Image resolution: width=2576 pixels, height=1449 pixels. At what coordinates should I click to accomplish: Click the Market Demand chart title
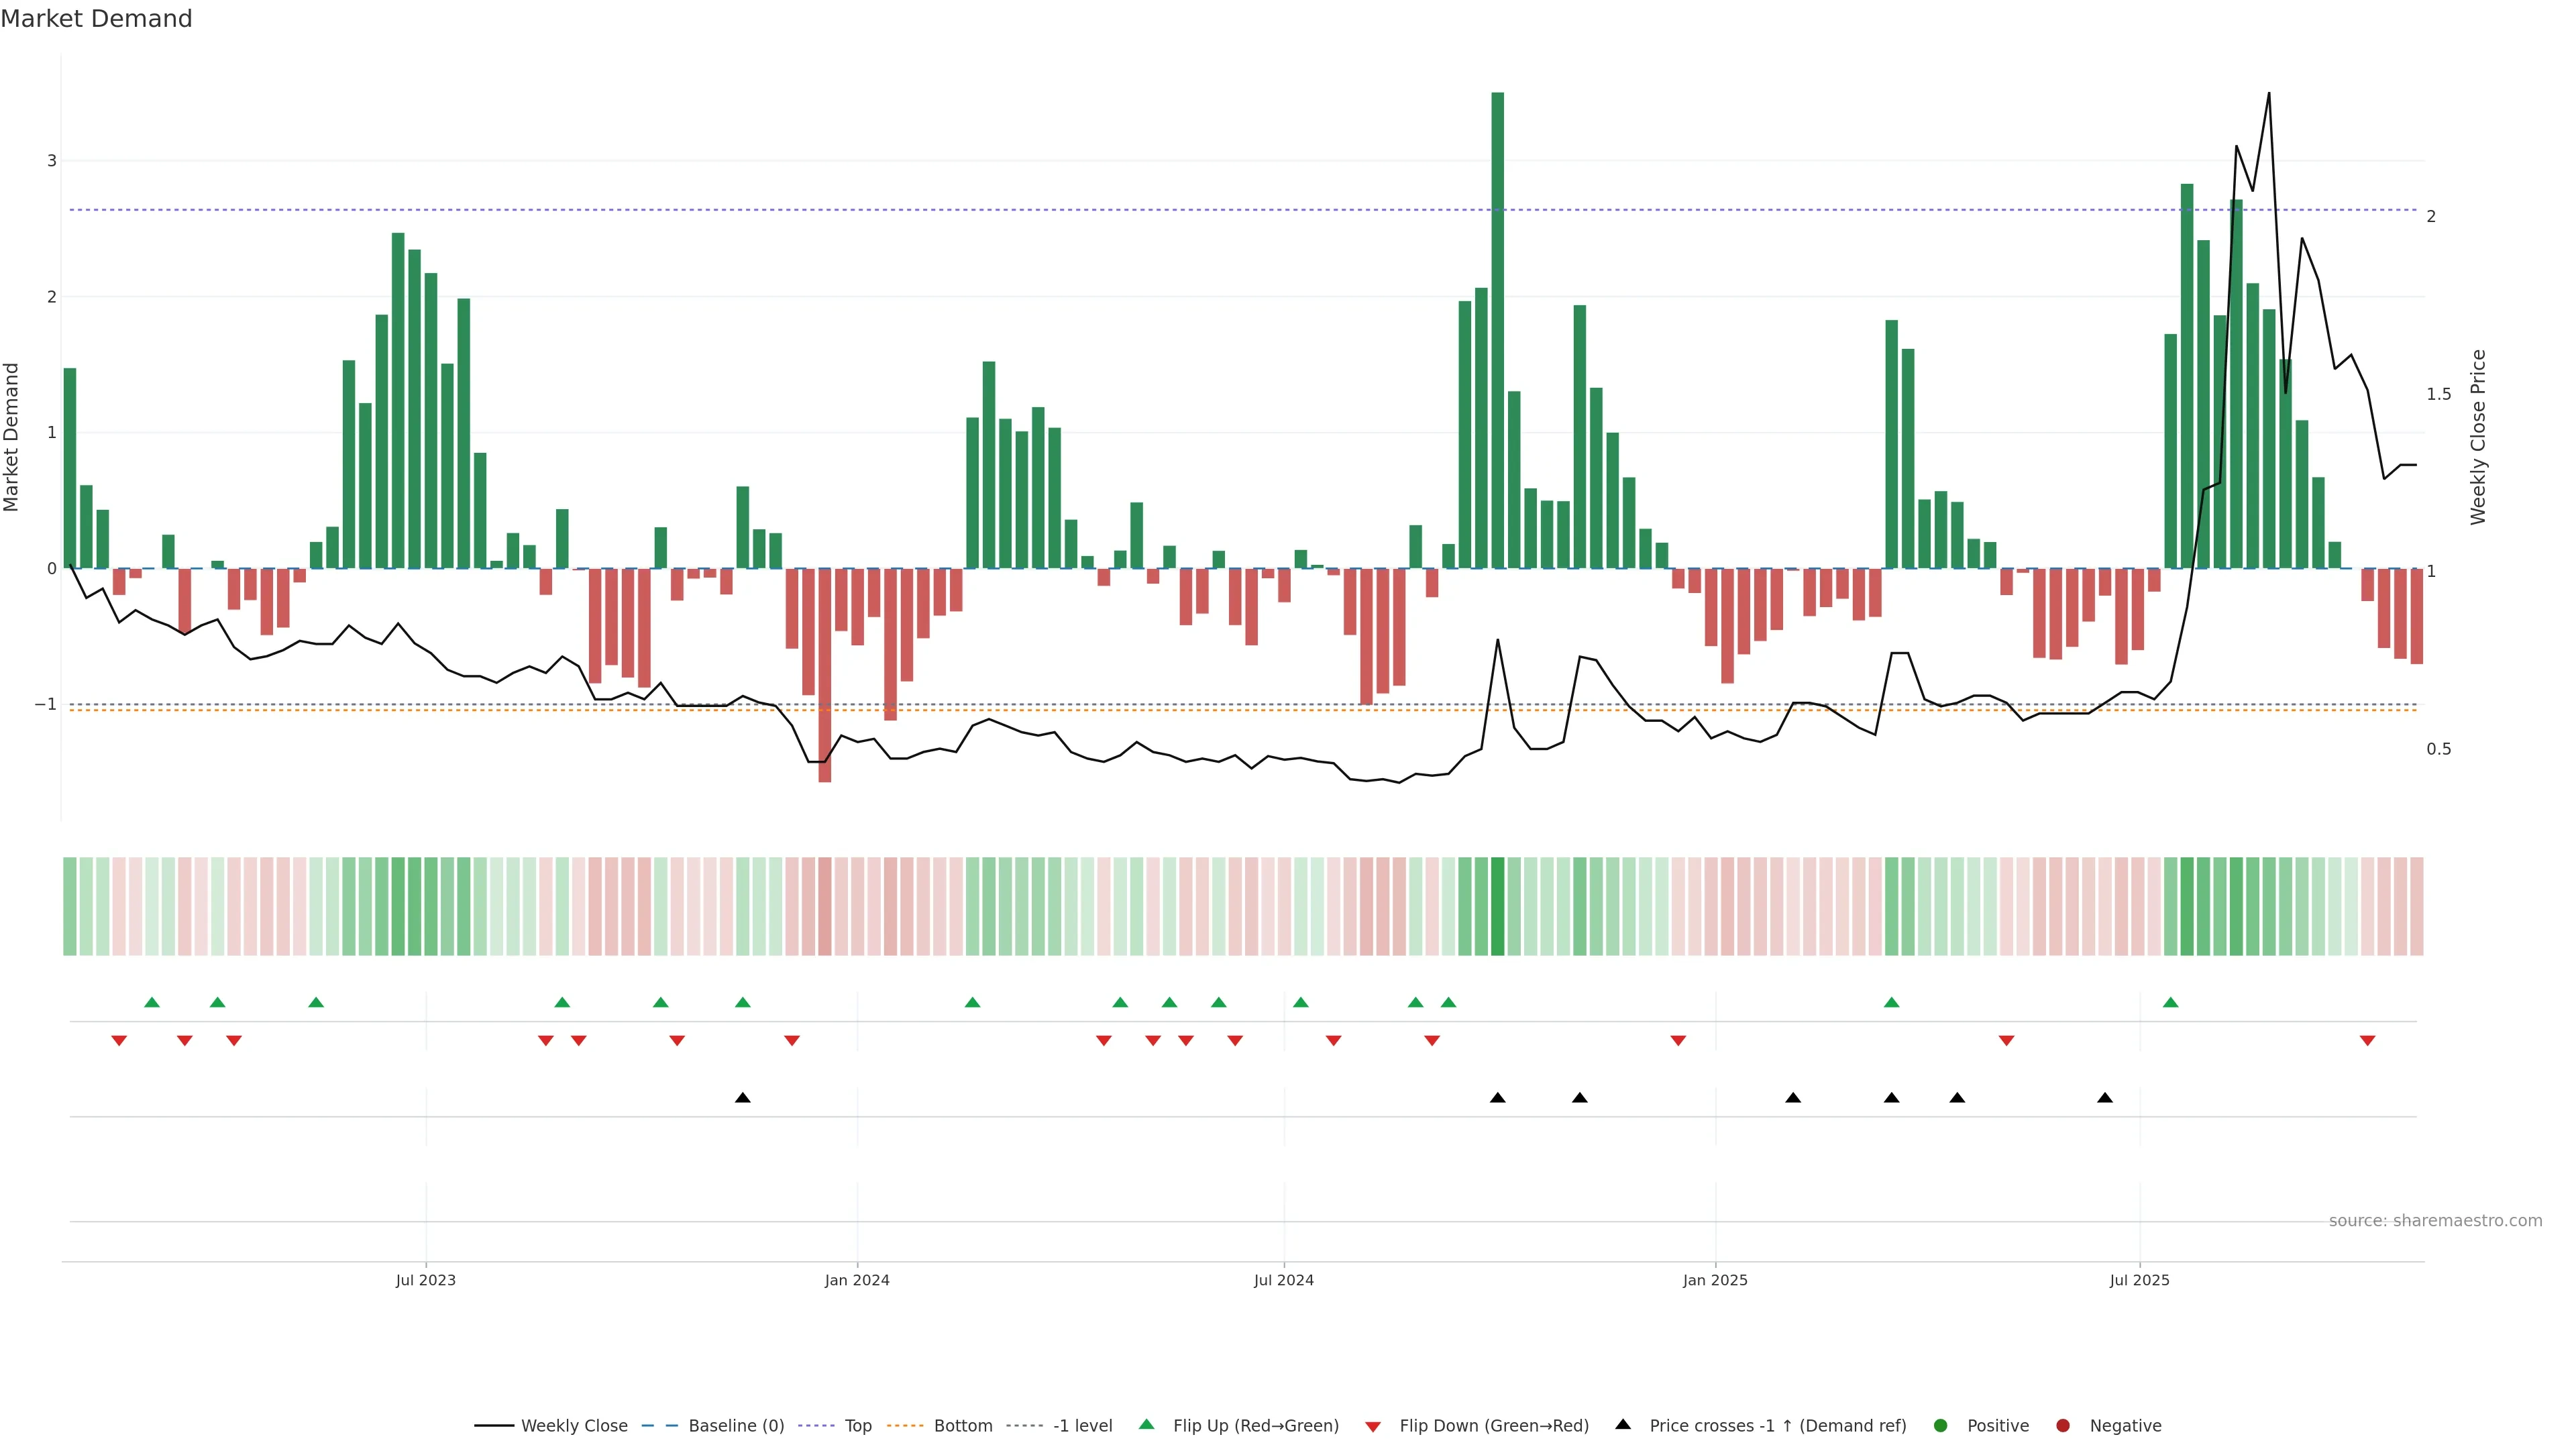[x=96, y=19]
